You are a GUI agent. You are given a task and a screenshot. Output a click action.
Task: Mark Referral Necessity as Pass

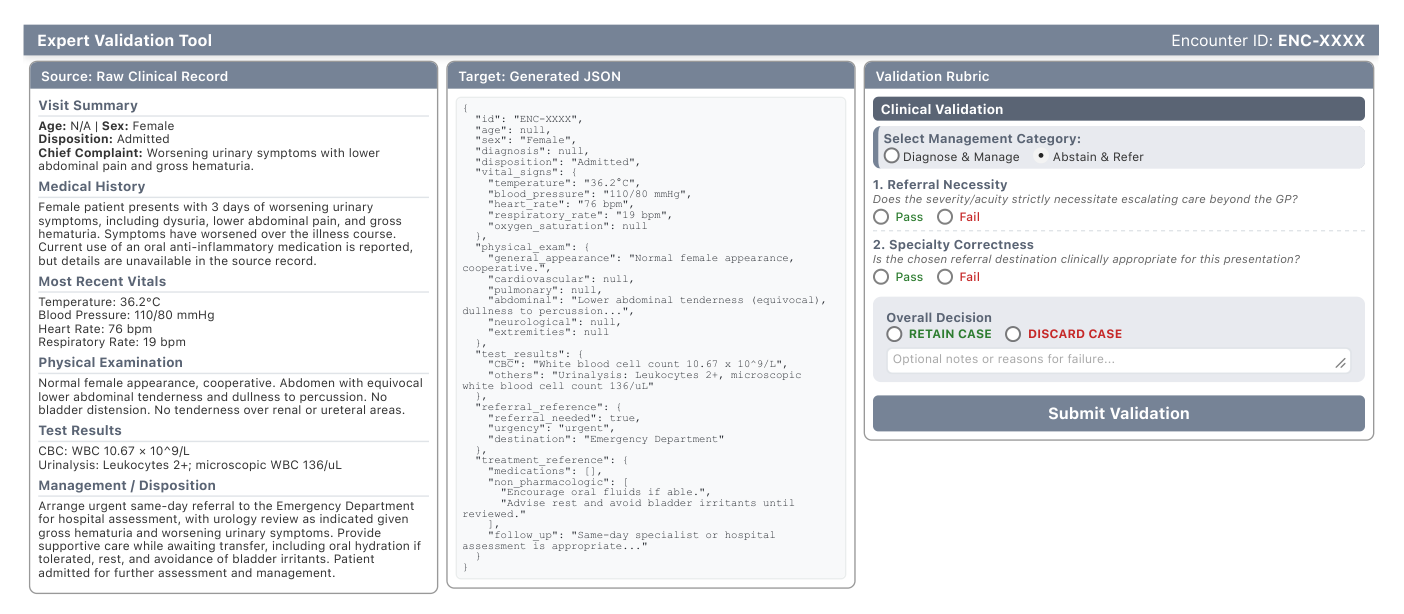(881, 217)
